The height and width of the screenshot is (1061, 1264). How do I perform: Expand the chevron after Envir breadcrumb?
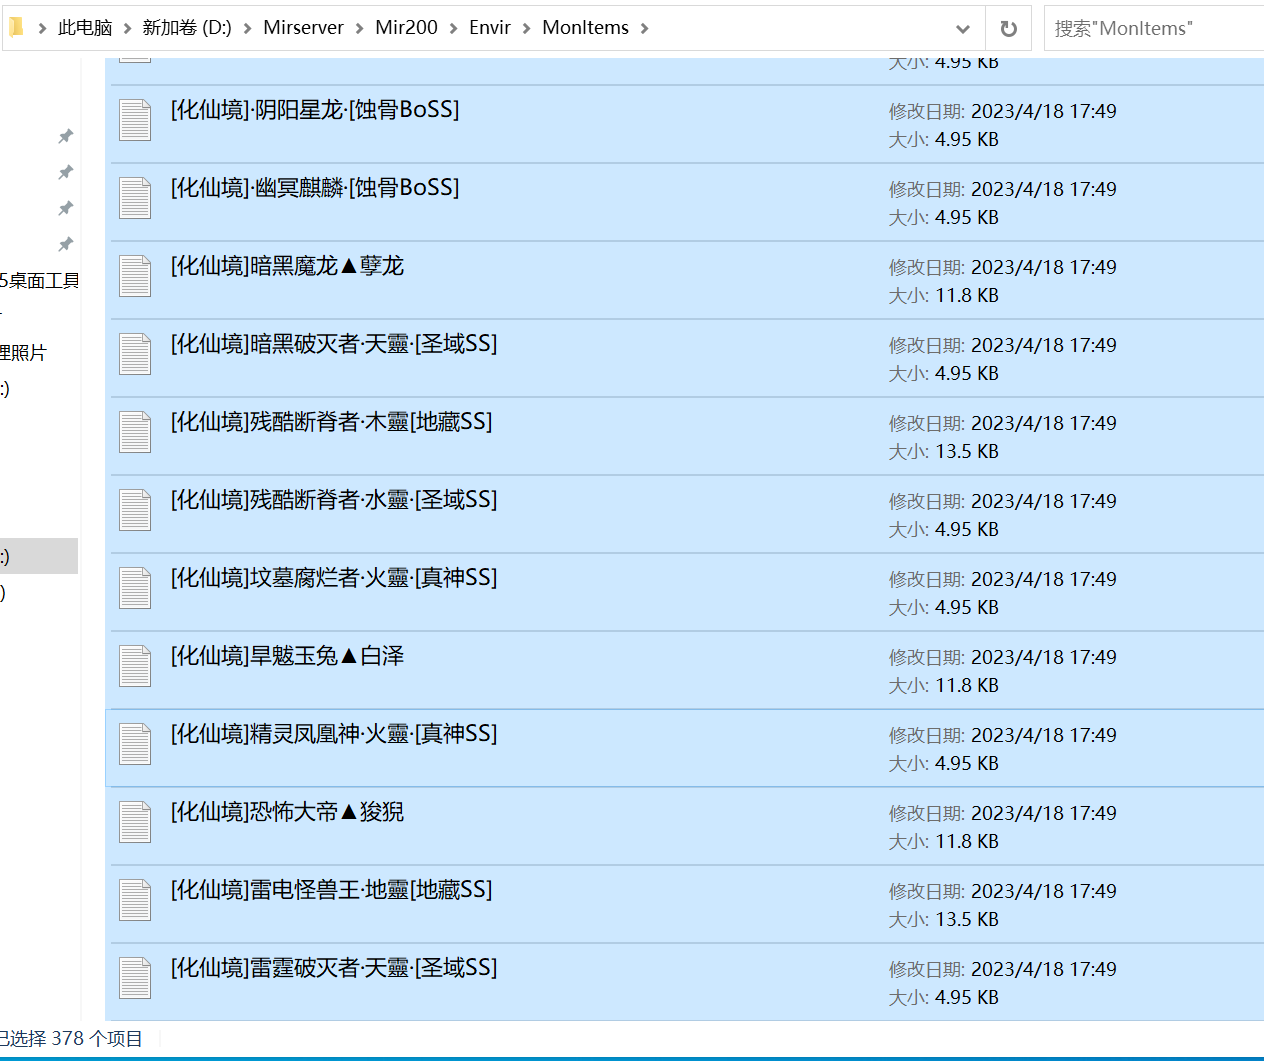click(x=526, y=29)
